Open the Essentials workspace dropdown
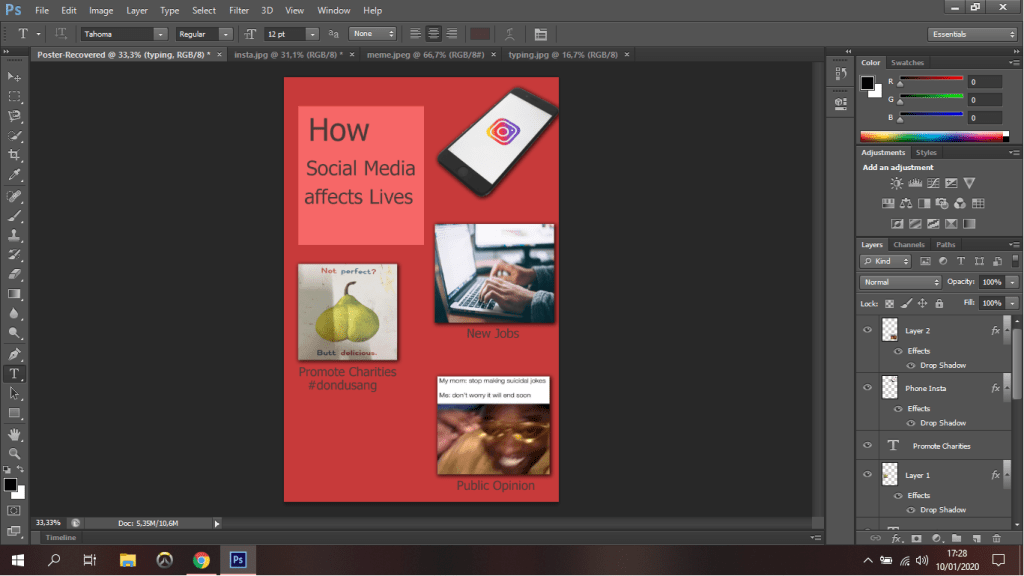This screenshot has width=1024, height=576. tap(972, 34)
